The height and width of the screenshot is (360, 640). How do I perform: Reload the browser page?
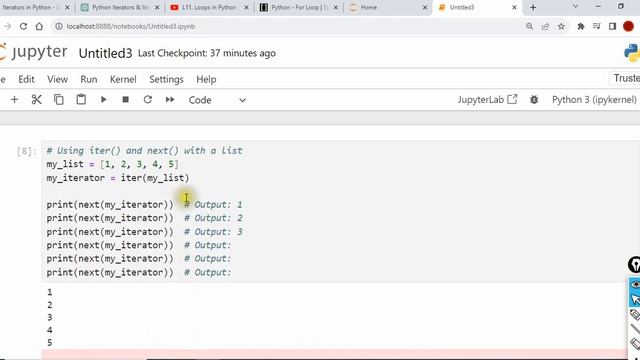pyautogui.click(x=23, y=26)
